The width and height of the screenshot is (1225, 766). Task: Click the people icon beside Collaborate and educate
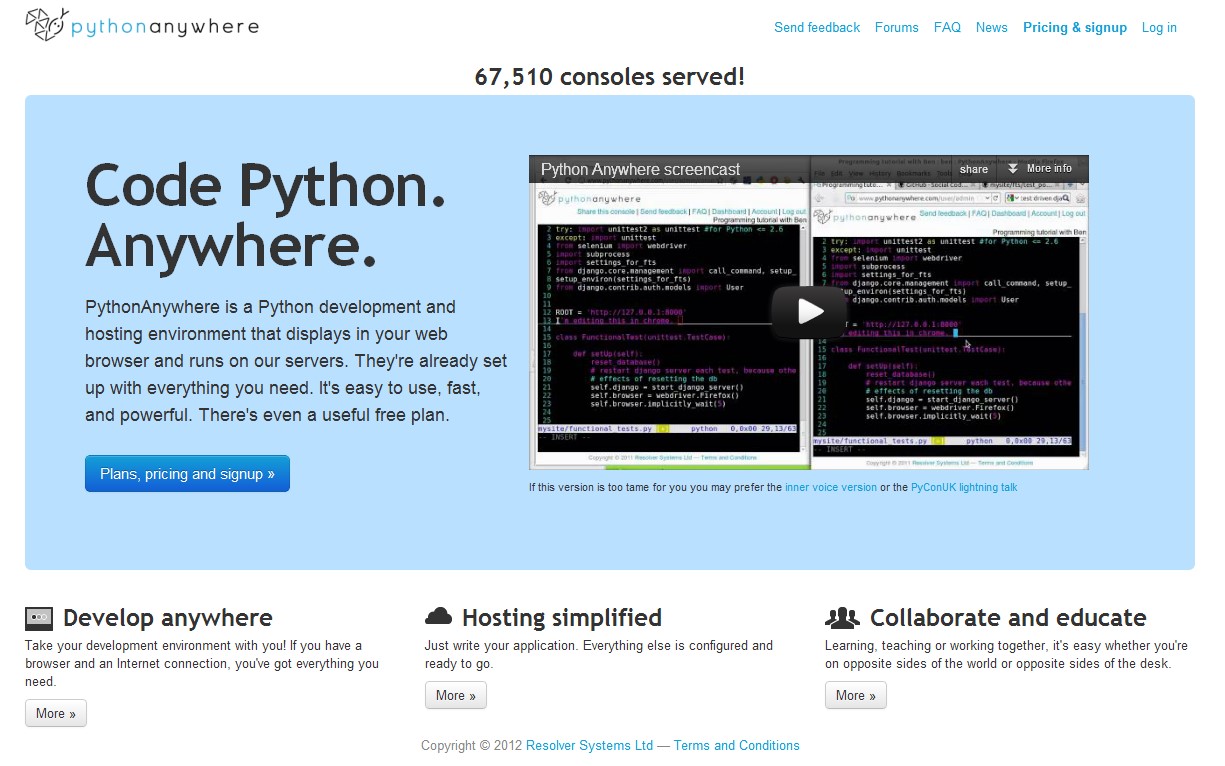842,617
